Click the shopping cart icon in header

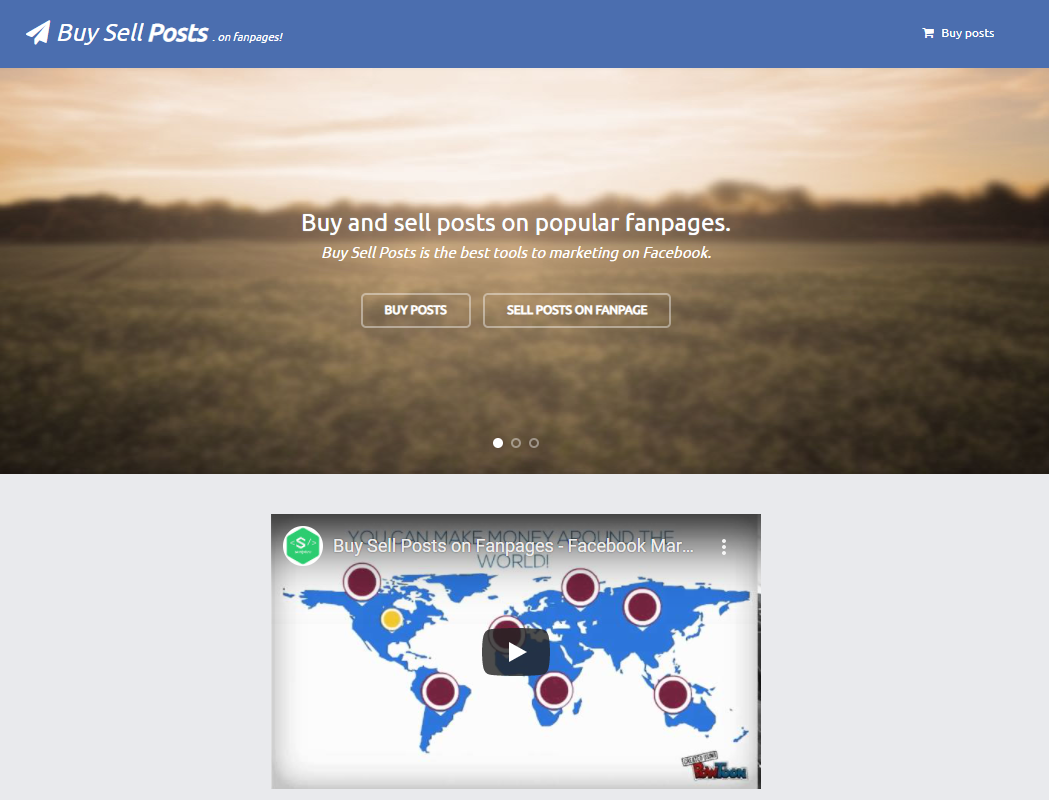coord(928,33)
